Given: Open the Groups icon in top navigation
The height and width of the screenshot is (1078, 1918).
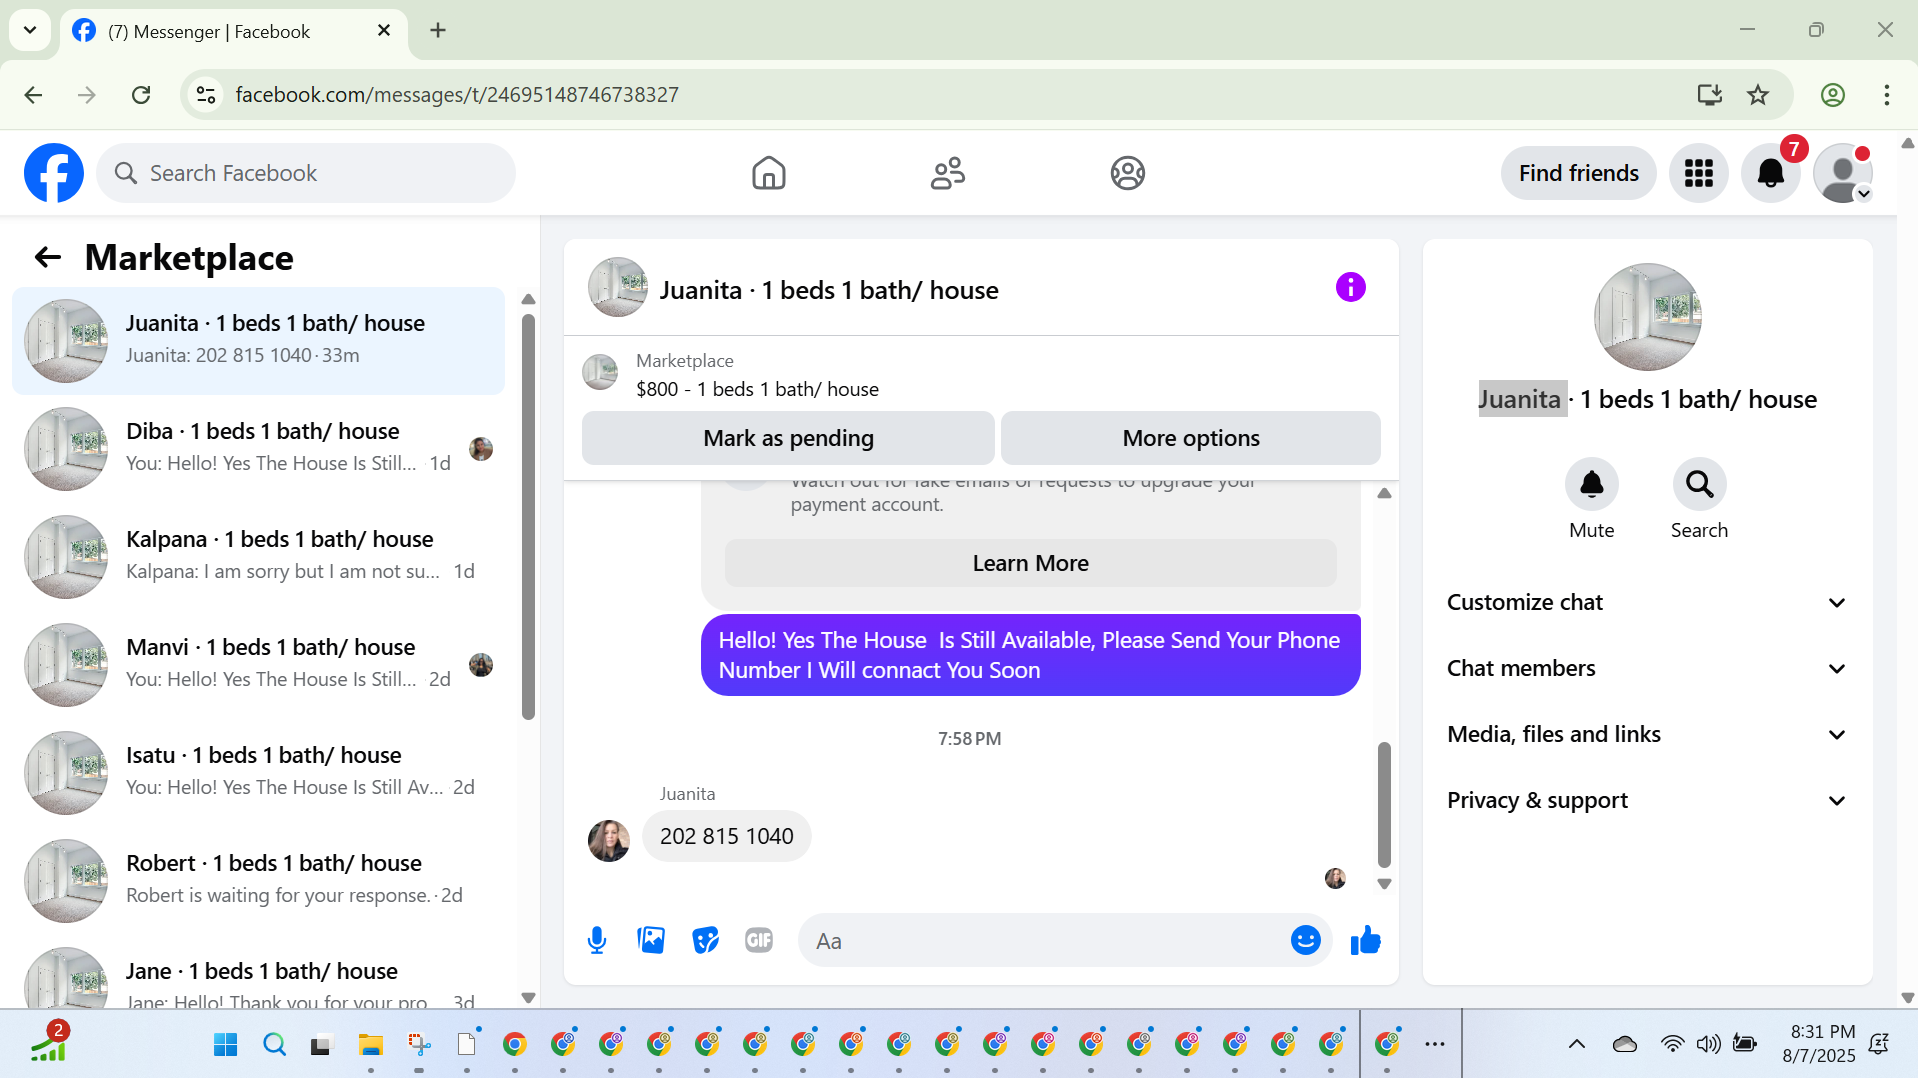Looking at the screenshot, I should [x=1127, y=173].
